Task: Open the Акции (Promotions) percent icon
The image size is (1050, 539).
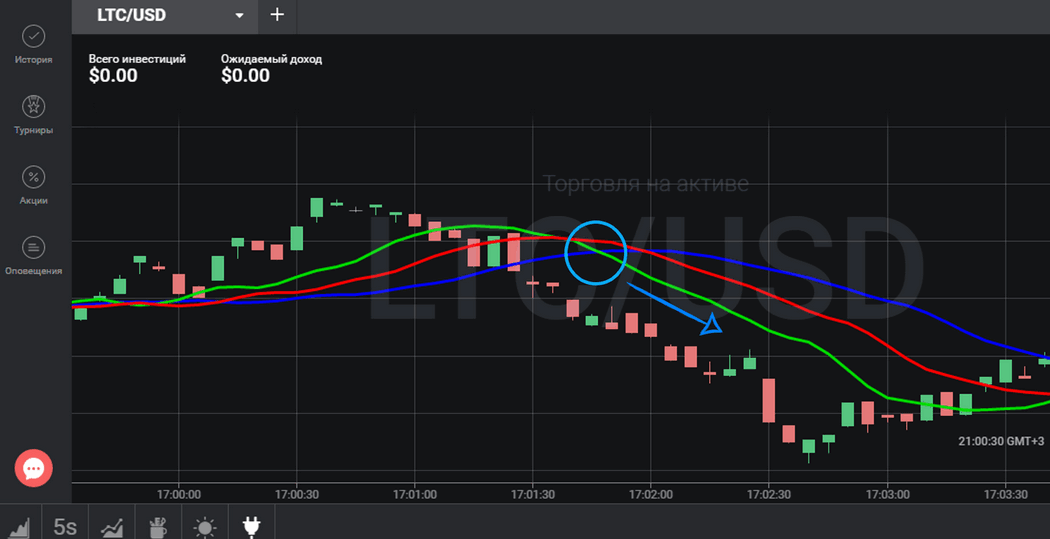Action: pos(33,177)
